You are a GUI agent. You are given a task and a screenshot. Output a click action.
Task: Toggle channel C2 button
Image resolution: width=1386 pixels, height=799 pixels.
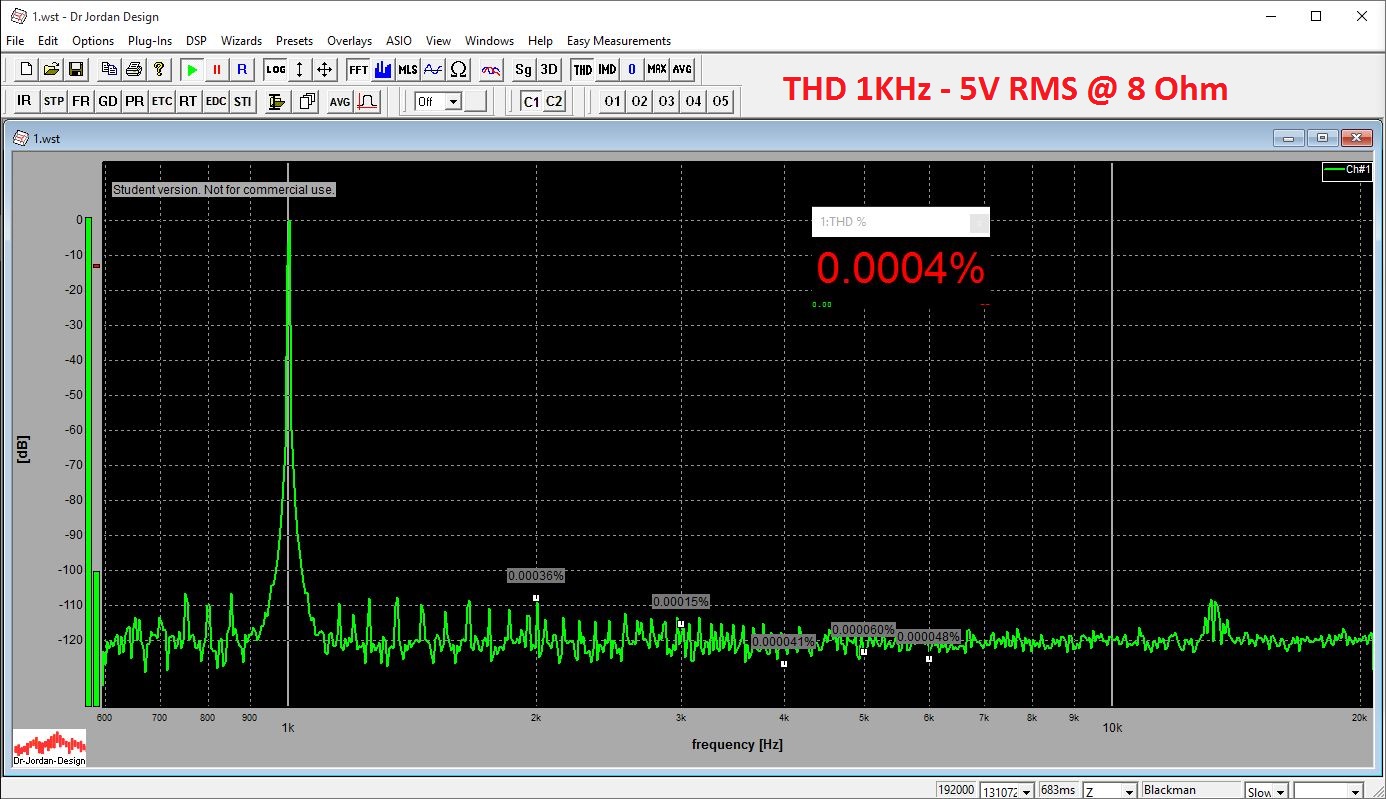click(x=554, y=102)
